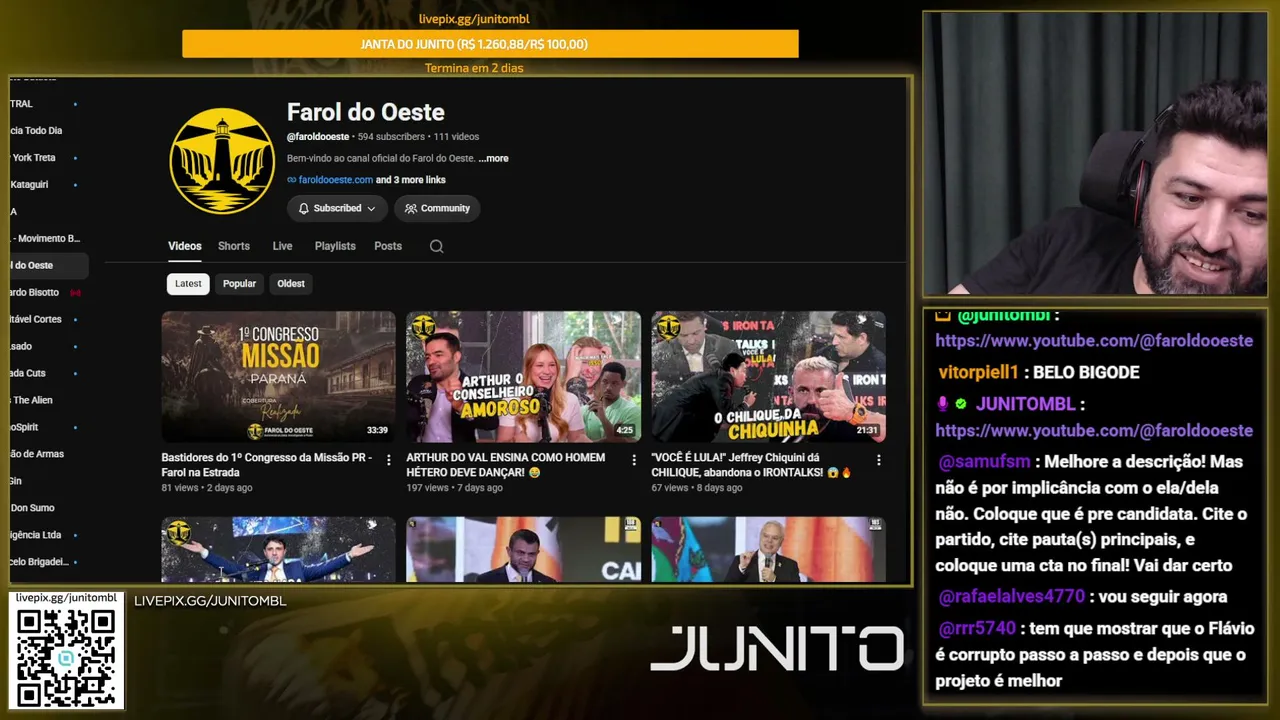Viewport: 1280px width, 720px height.
Task: Select the 'ada Cuts' sidebar channel
Action: 28,373
